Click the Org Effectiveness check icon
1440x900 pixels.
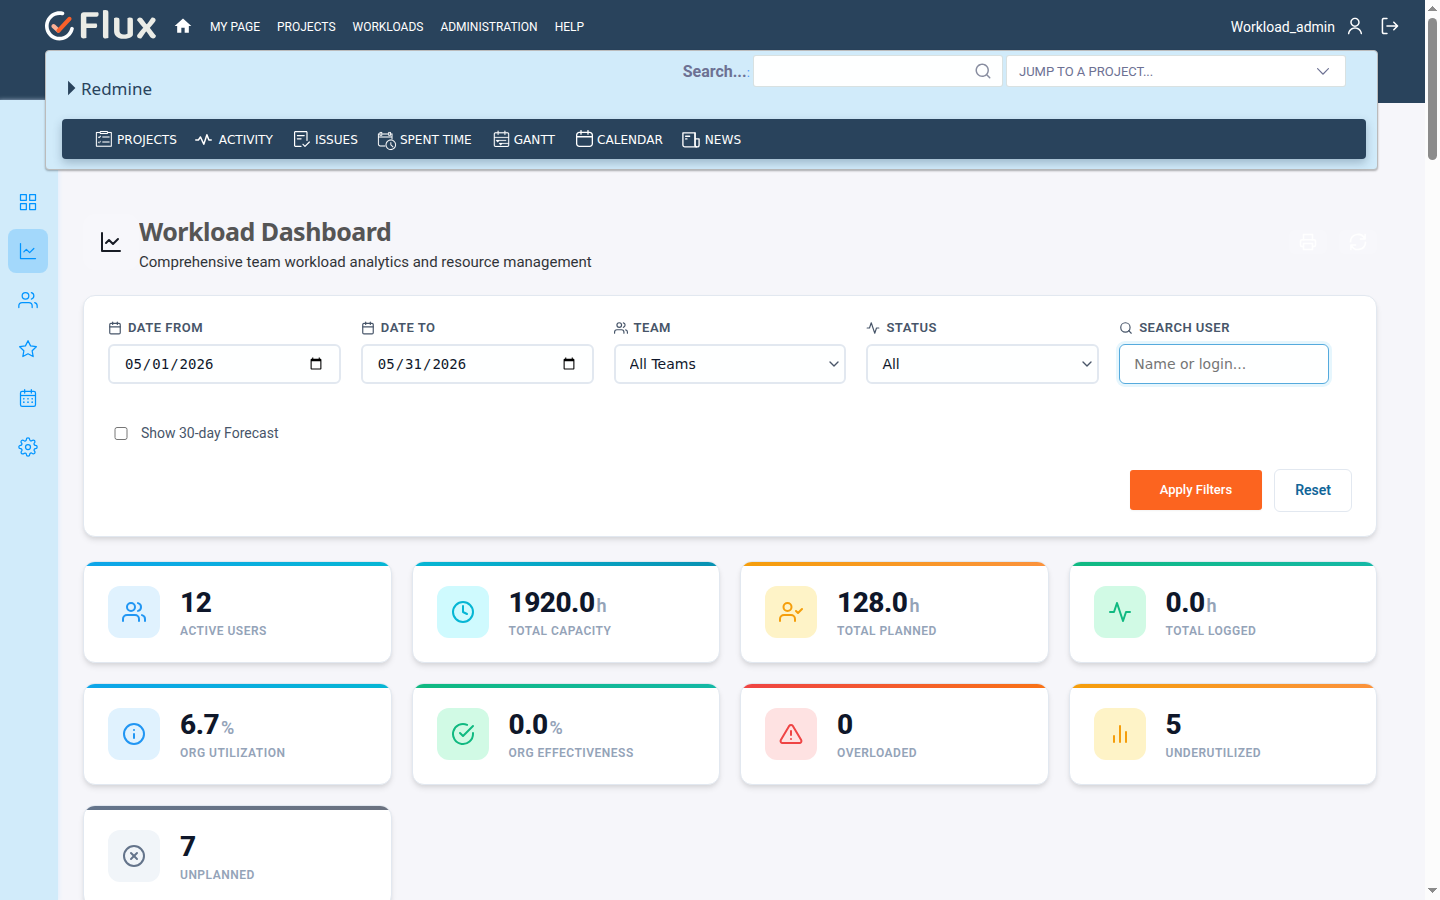pos(463,734)
